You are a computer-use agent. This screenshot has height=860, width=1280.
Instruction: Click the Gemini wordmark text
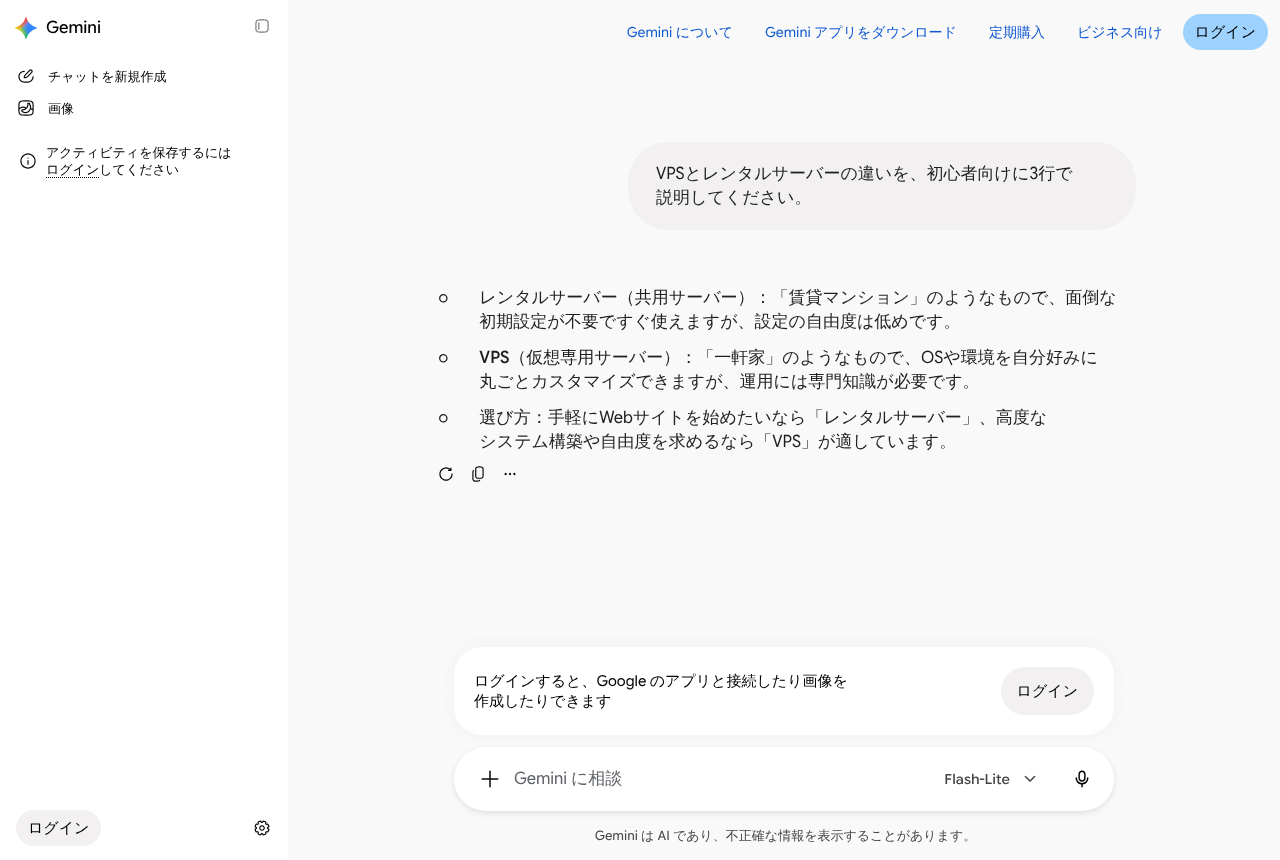tap(73, 27)
